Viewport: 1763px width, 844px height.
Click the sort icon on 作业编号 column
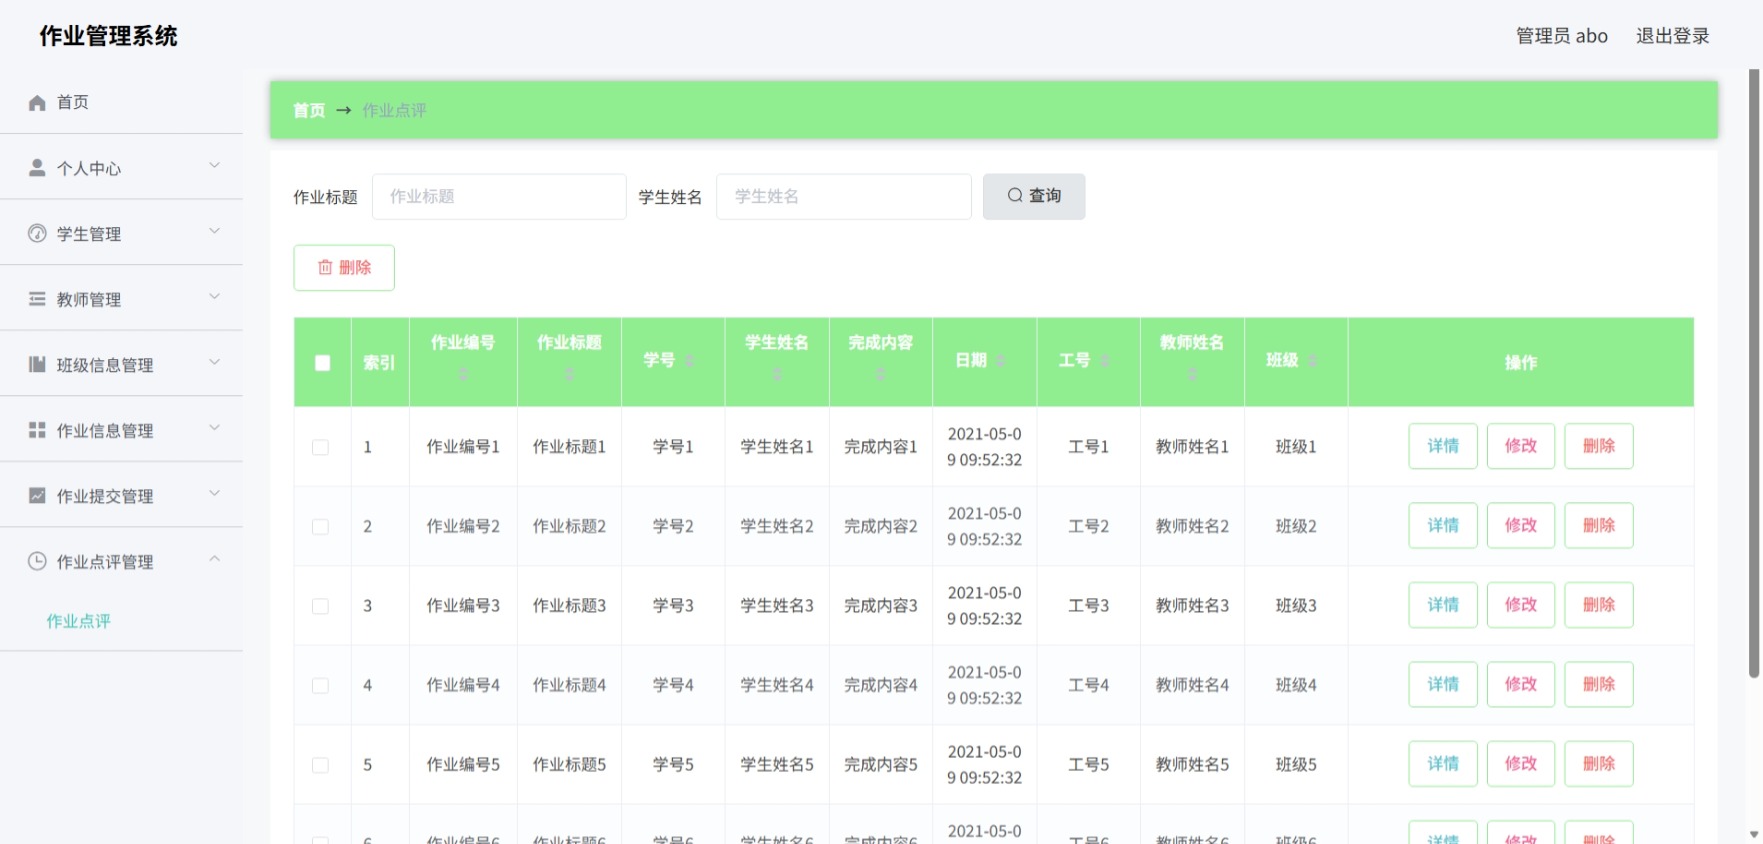[463, 374]
